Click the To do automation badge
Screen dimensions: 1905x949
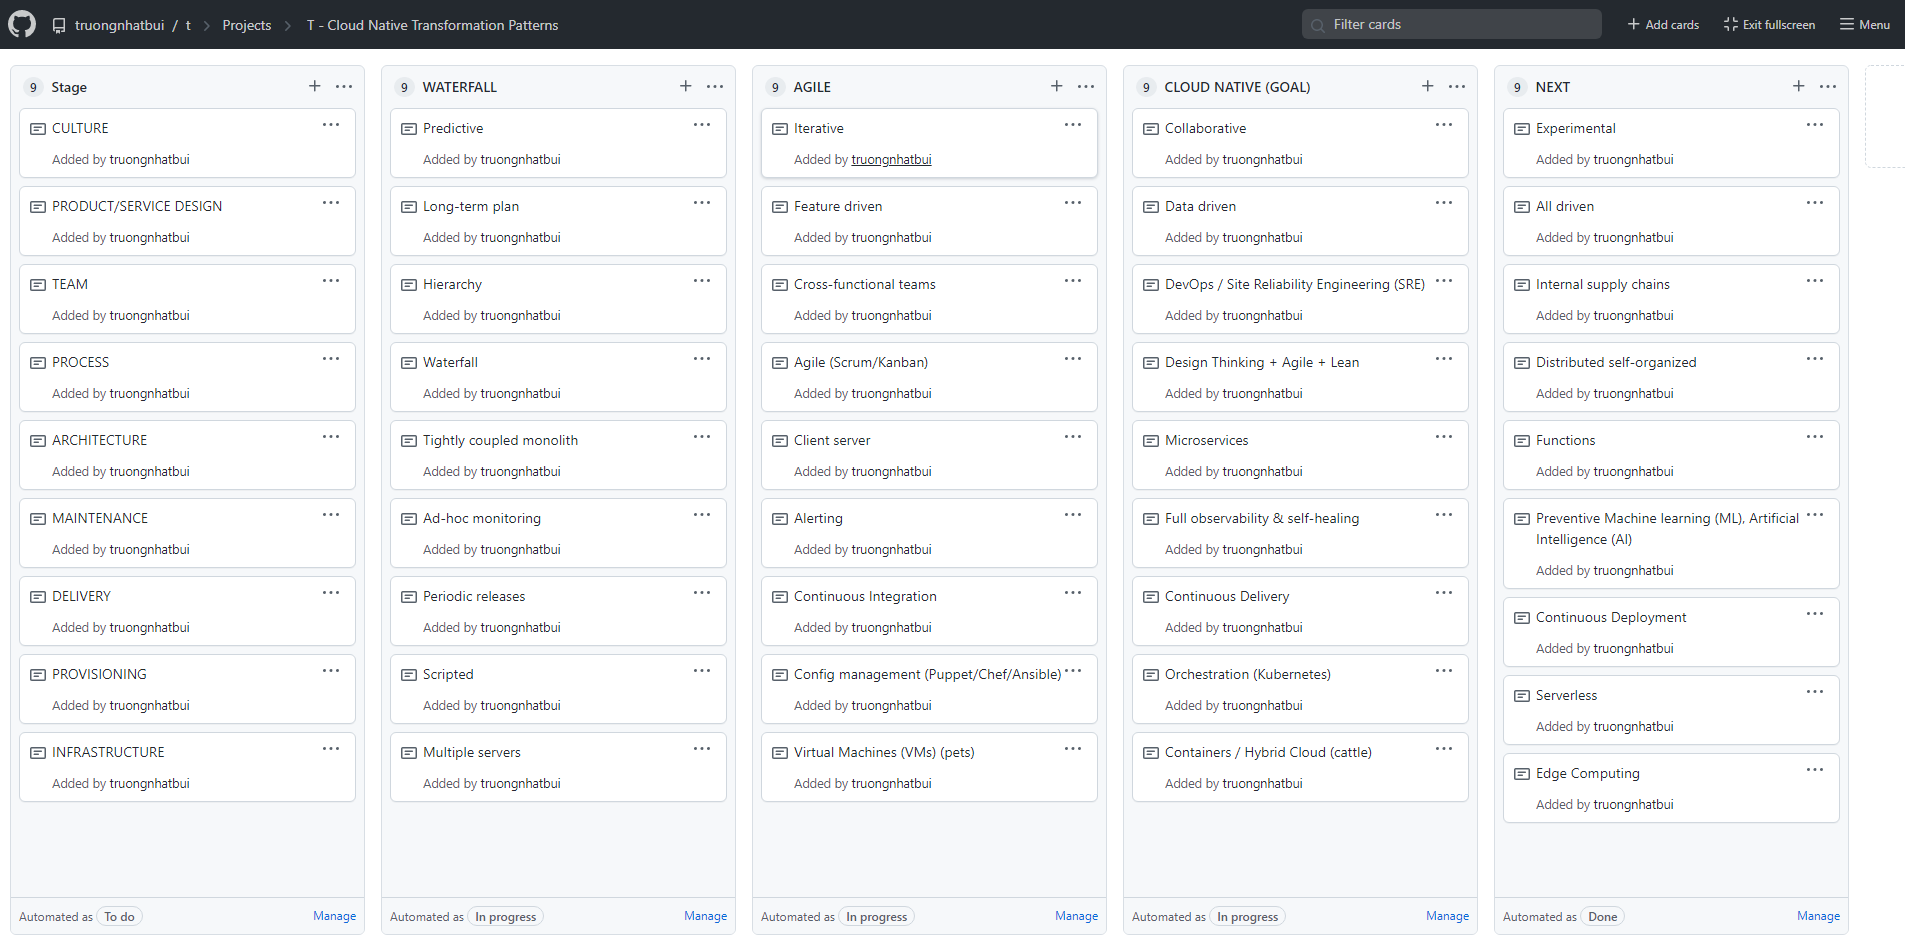click(x=119, y=917)
